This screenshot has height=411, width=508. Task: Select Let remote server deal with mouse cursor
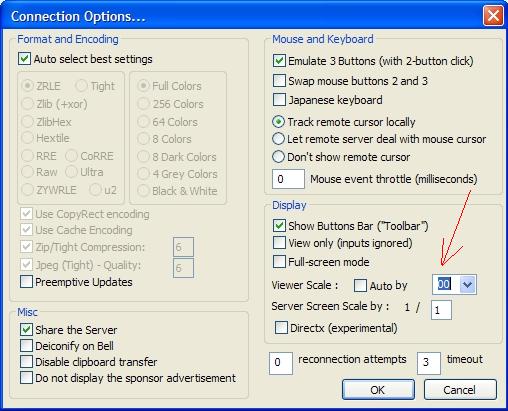278,139
